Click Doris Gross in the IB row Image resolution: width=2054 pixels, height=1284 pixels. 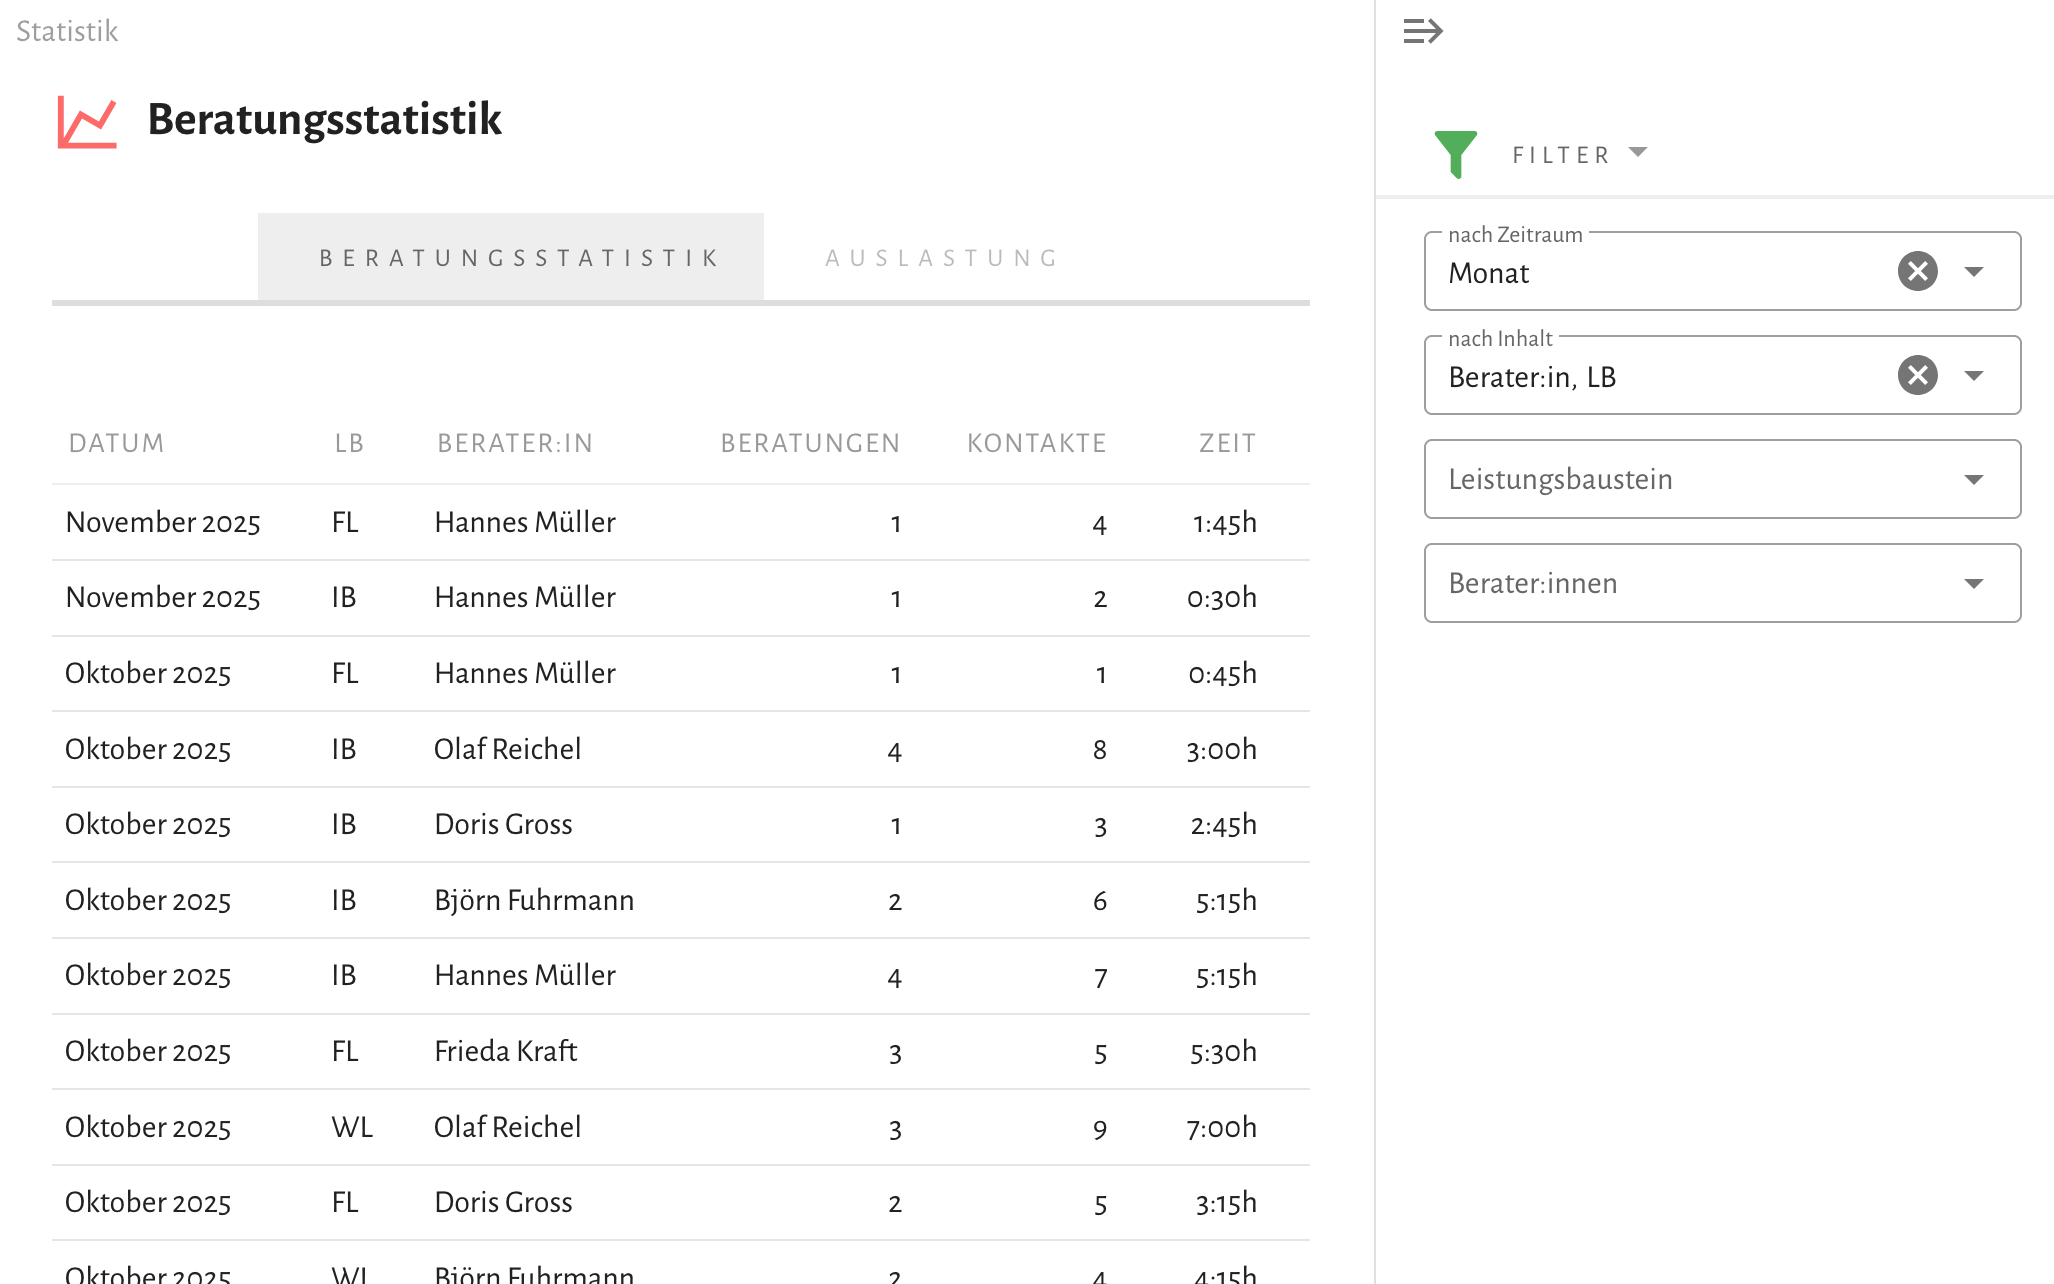(x=503, y=824)
